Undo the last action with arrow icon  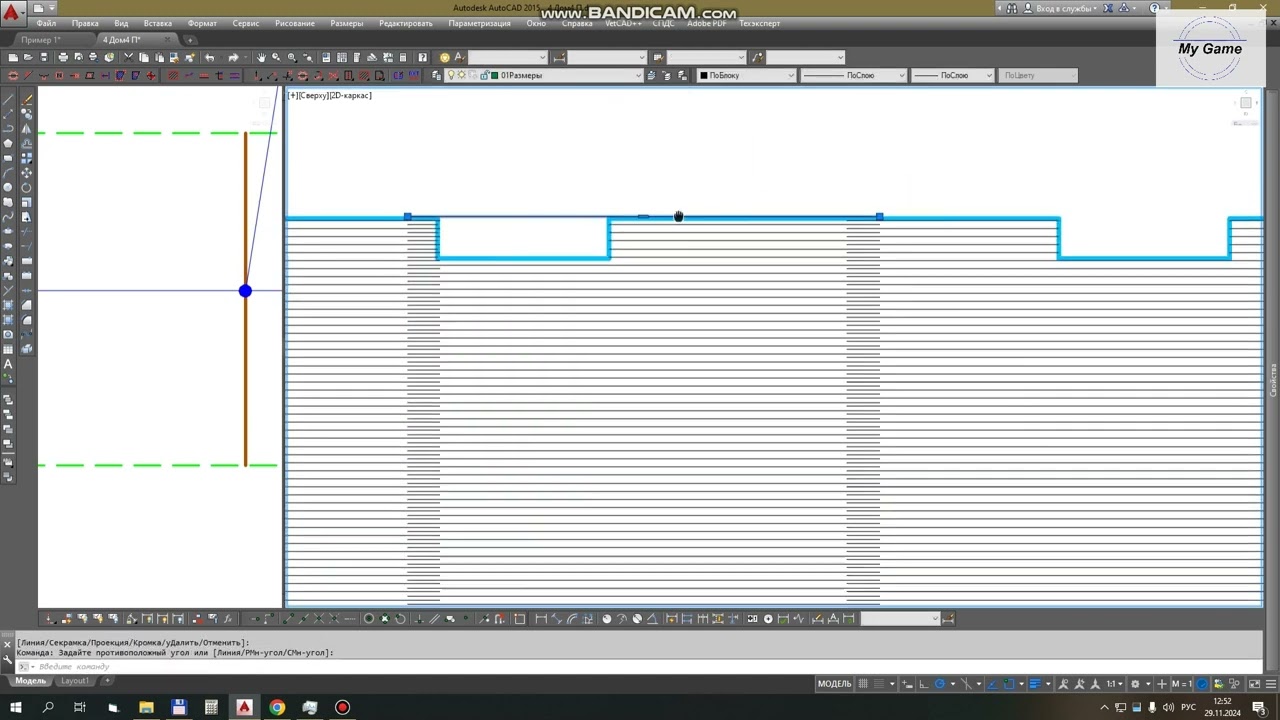coord(209,57)
